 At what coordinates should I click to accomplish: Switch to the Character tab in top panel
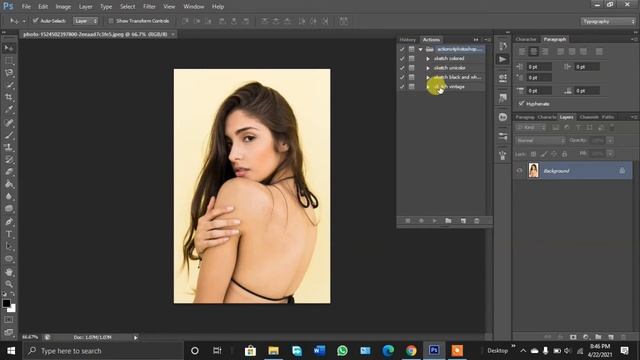click(526, 39)
